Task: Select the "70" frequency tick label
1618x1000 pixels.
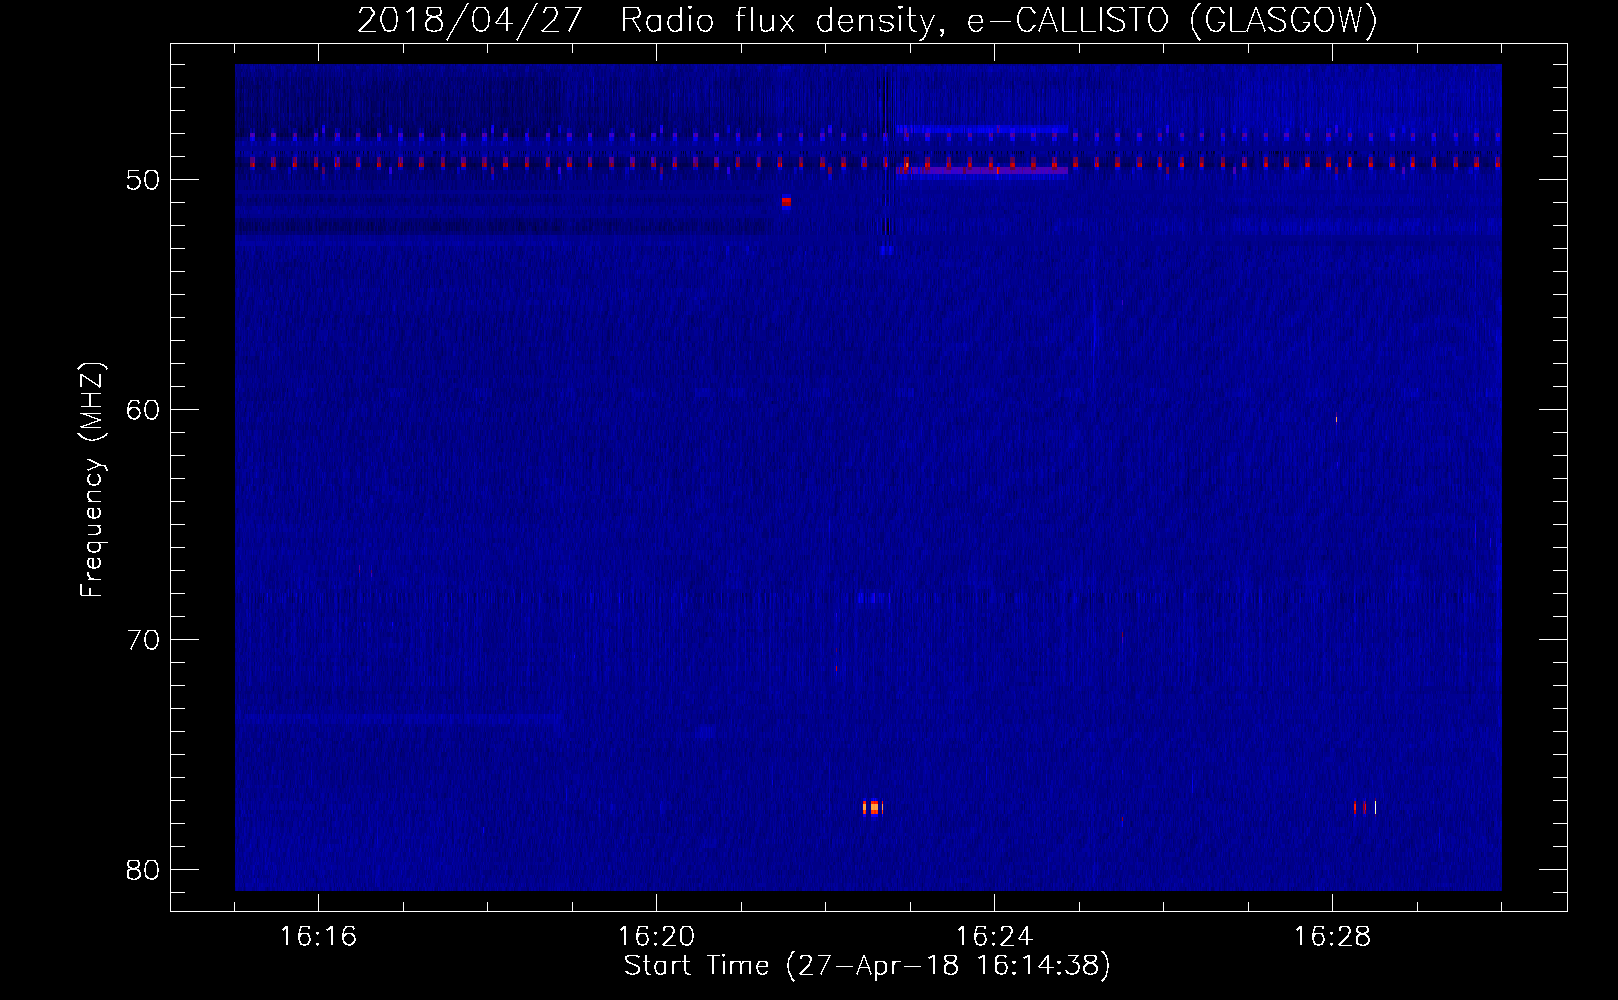Action: (143, 640)
